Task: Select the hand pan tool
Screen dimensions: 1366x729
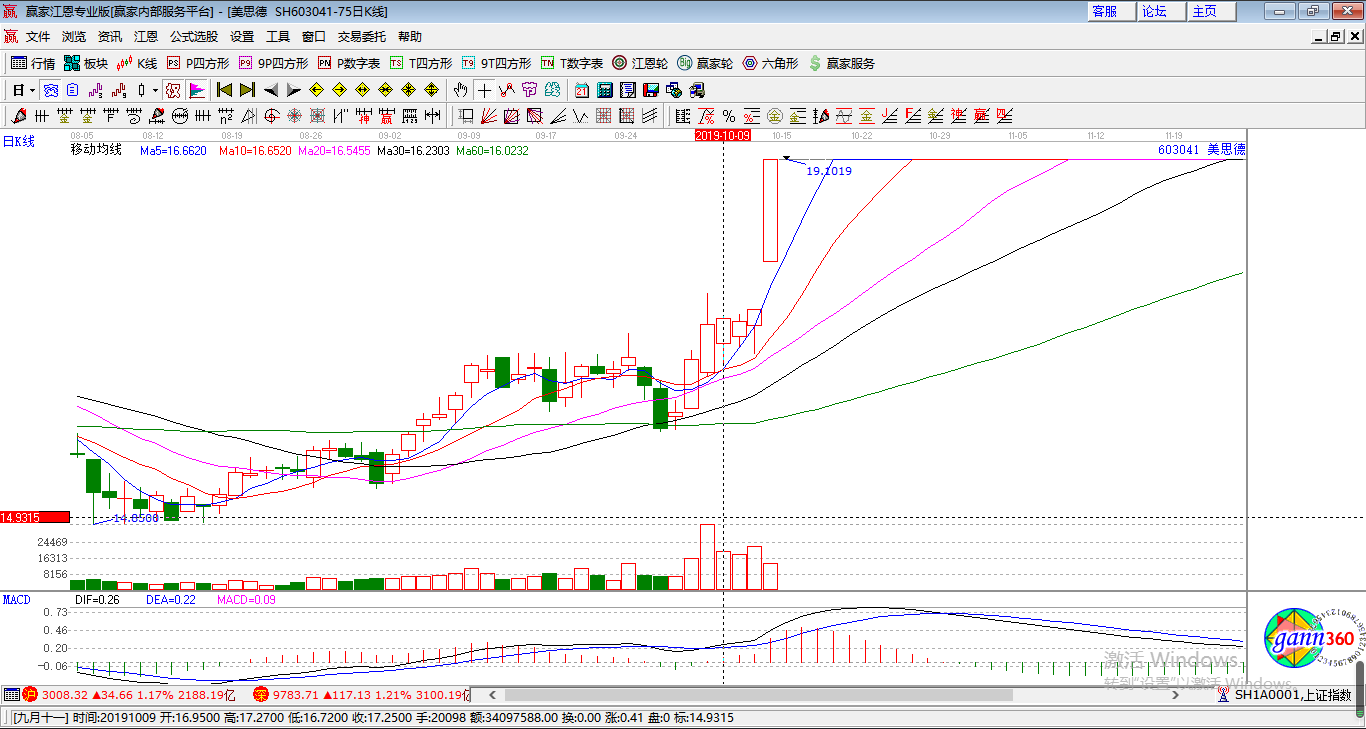Action: pos(459,90)
